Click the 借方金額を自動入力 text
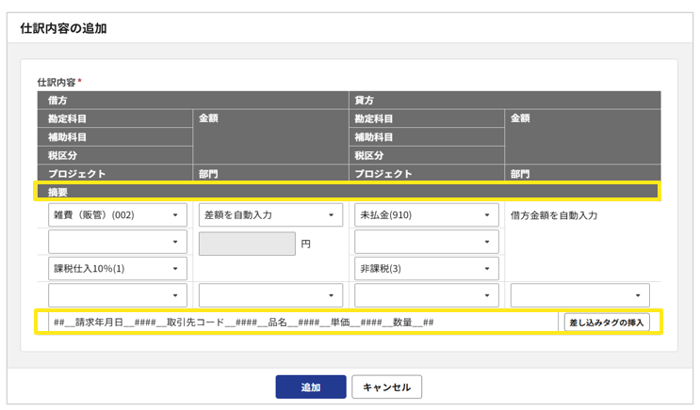 click(553, 215)
